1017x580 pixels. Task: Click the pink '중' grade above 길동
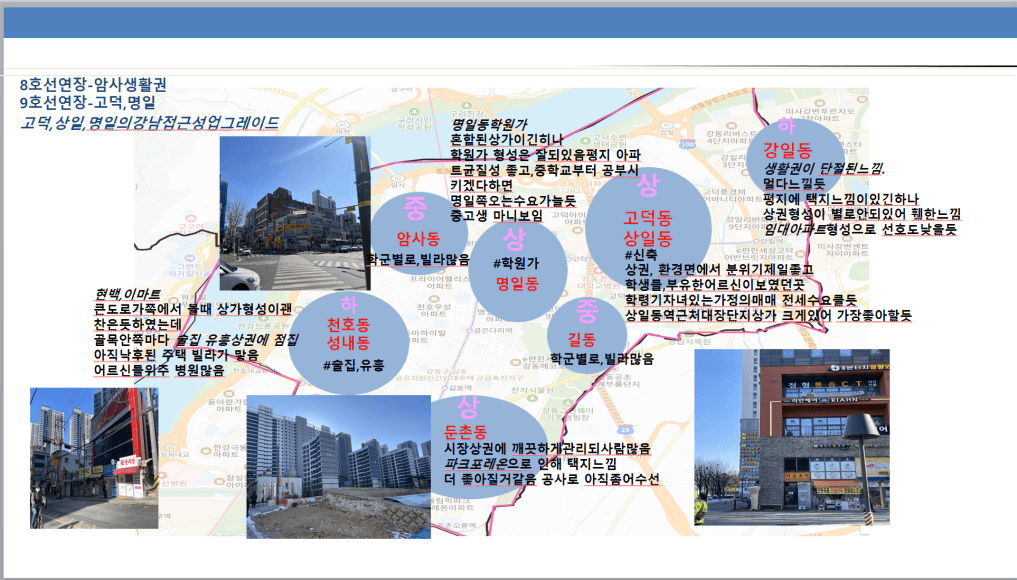point(587,311)
